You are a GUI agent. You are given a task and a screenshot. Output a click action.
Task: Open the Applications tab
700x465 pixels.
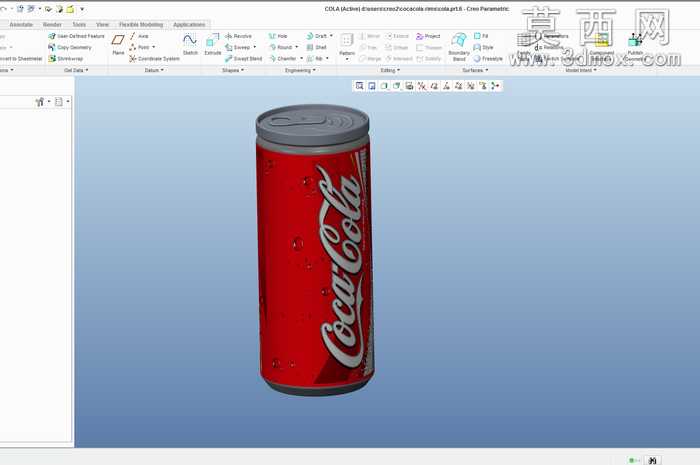(x=189, y=25)
